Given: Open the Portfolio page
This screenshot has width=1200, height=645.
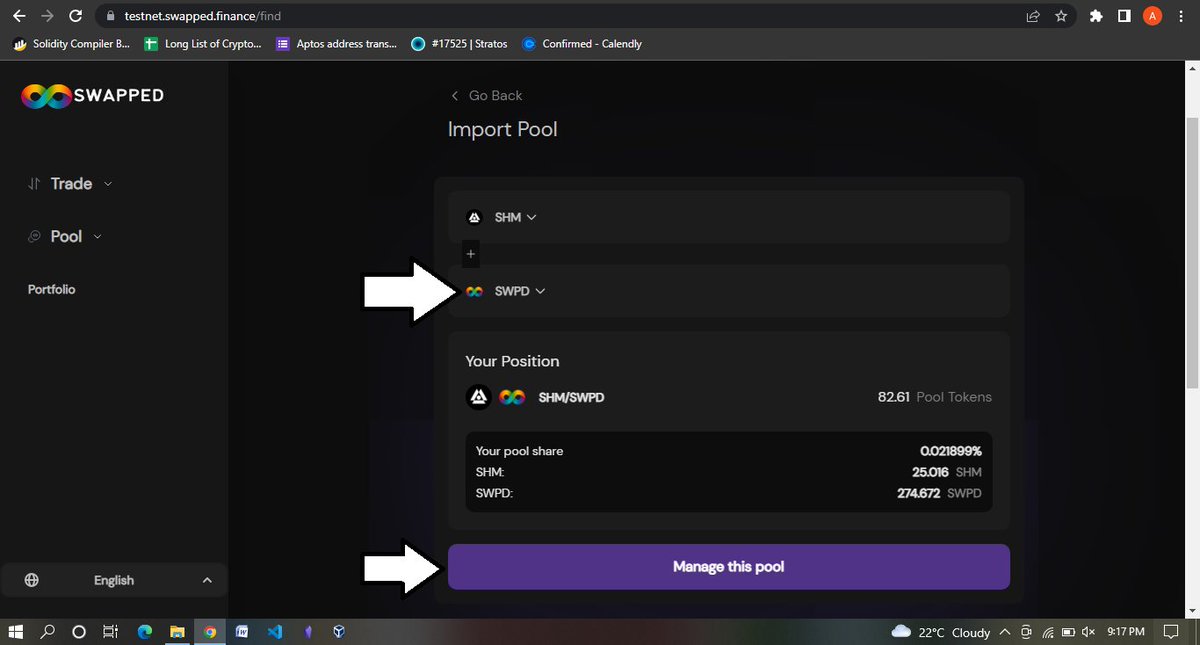Looking at the screenshot, I should (51, 289).
